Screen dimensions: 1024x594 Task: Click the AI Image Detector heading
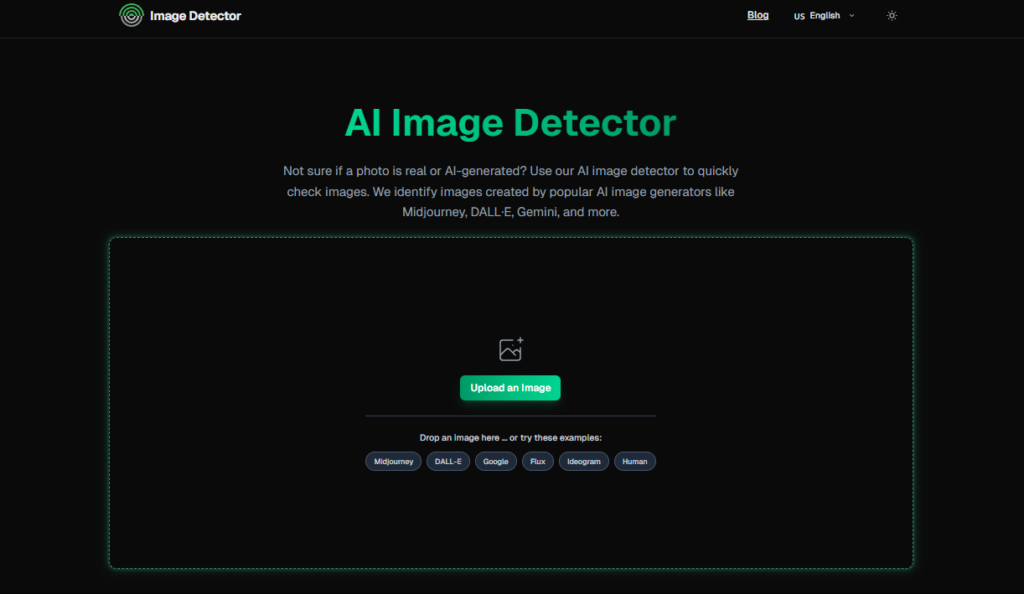(510, 123)
